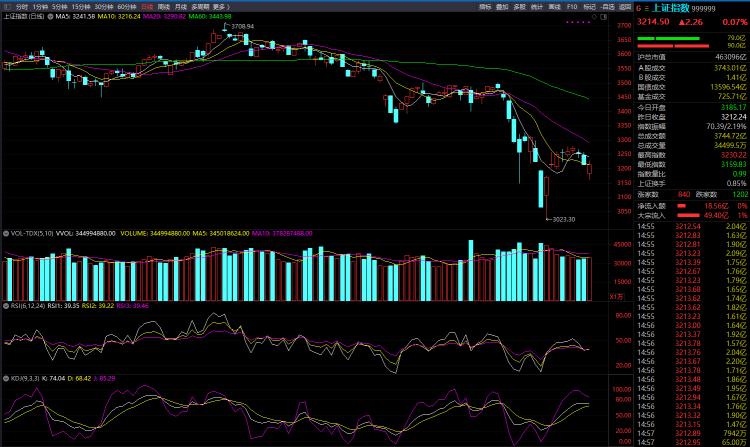Open the main chart MA settings circle icon

pyautogui.click(x=50, y=17)
